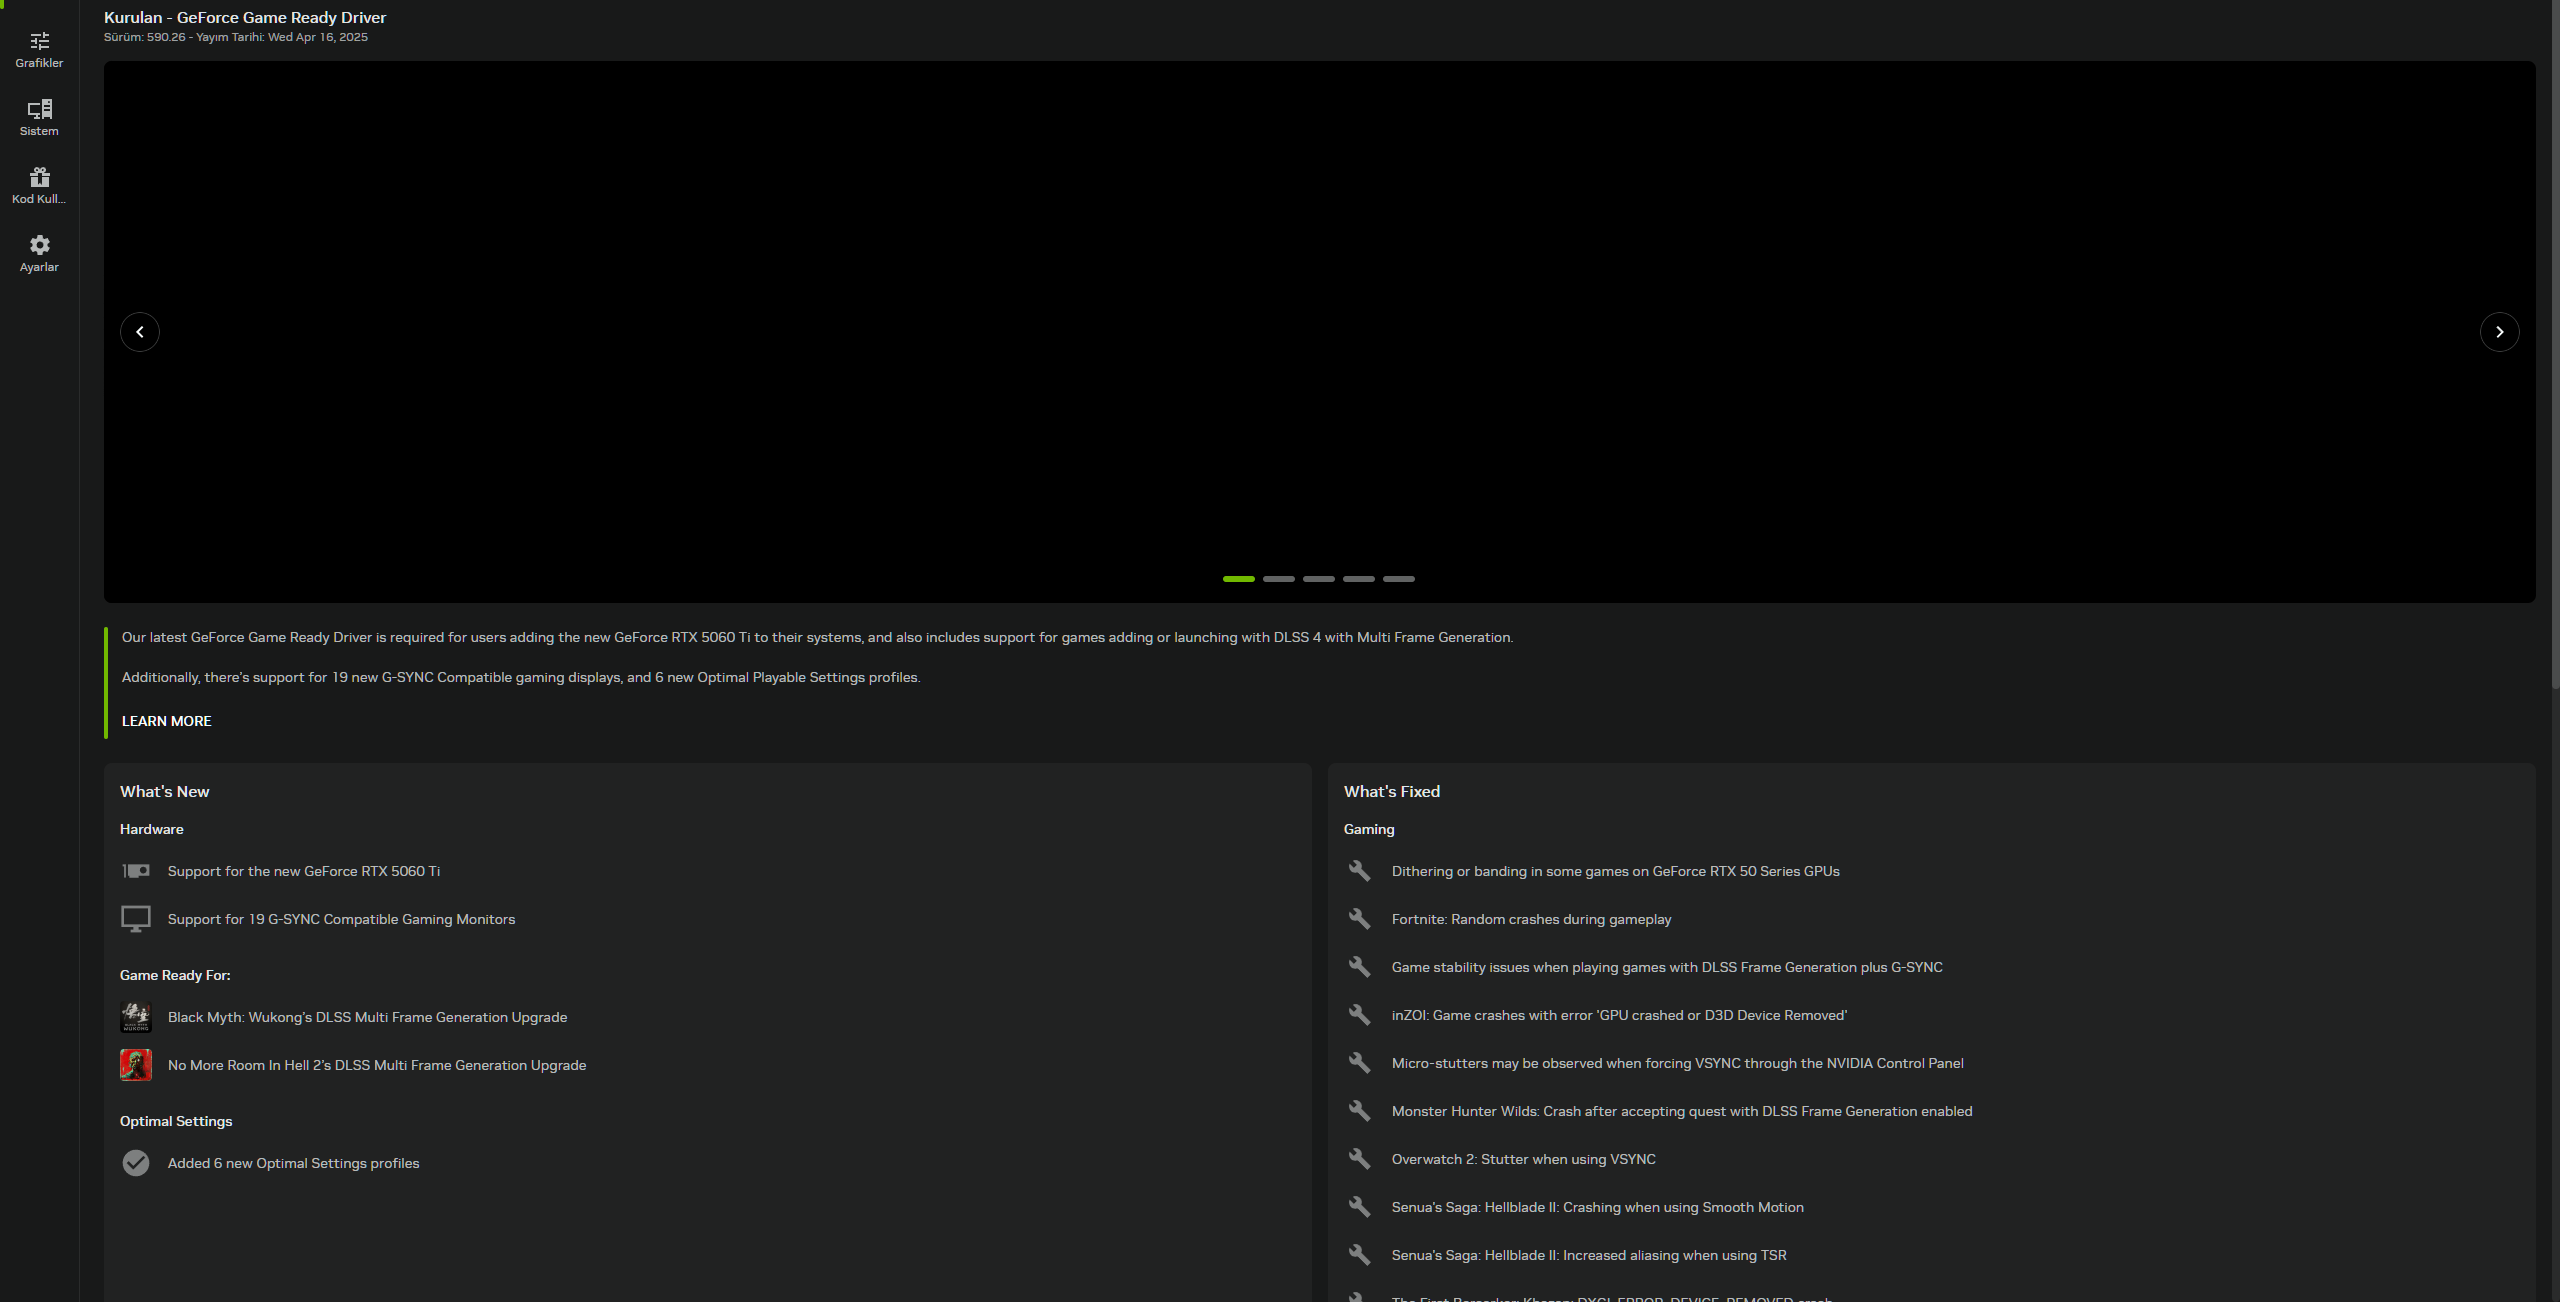Screen dimensions: 2560x1302
Task: Select No More Room In Hell 2's DLSS text
Action: pyautogui.click(x=377, y=1065)
